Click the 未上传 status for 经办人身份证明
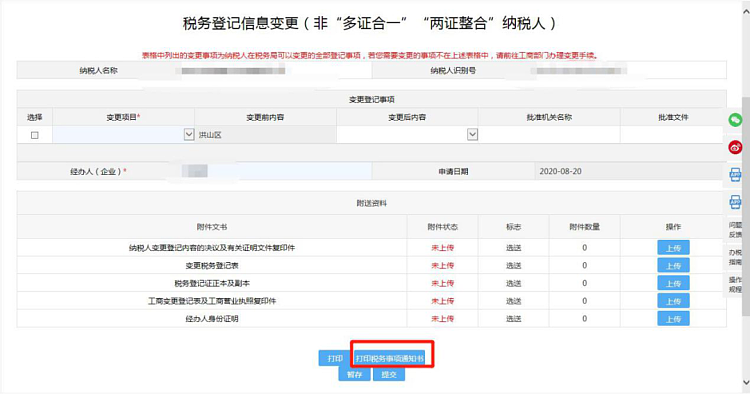This screenshot has height=394, width=750. 442,318
